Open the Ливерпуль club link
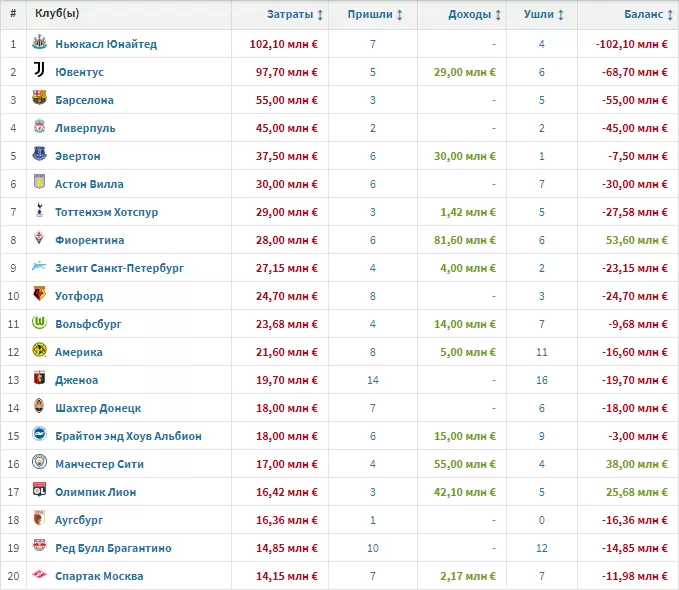The width and height of the screenshot is (679, 590). [x=85, y=128]
